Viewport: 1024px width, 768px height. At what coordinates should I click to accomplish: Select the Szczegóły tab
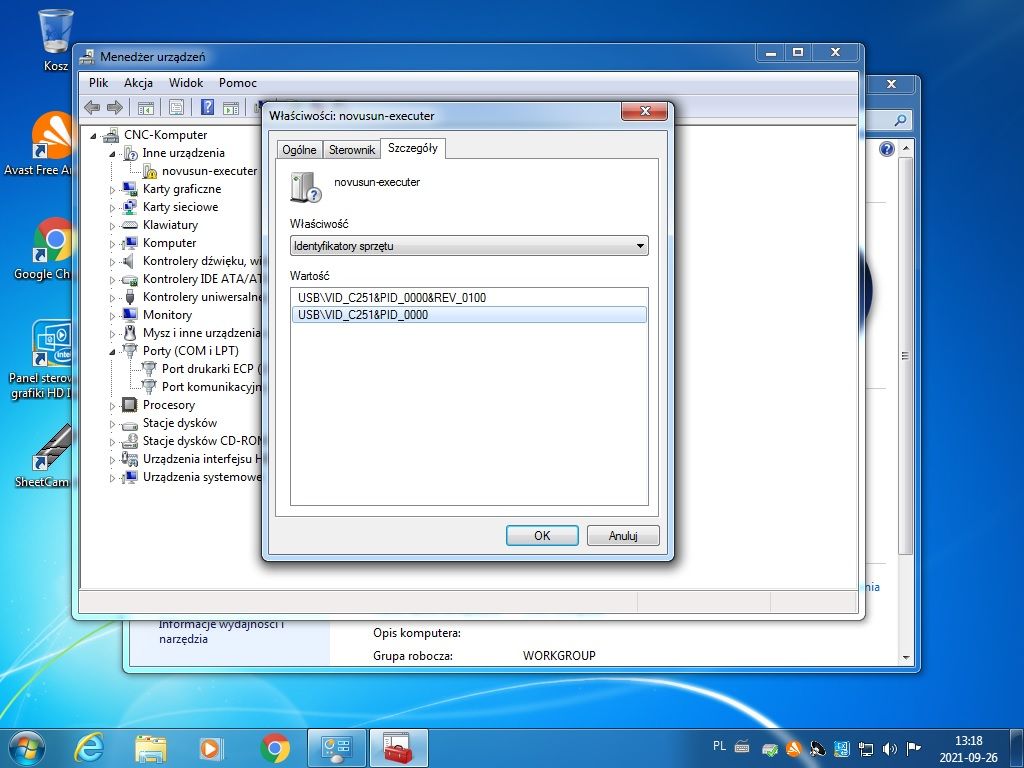413,148
